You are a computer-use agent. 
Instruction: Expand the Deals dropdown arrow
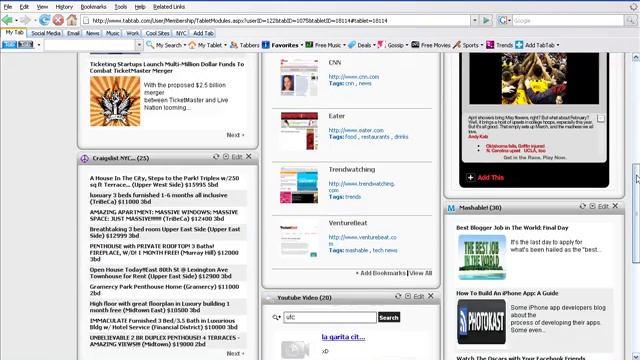[374, 45]
